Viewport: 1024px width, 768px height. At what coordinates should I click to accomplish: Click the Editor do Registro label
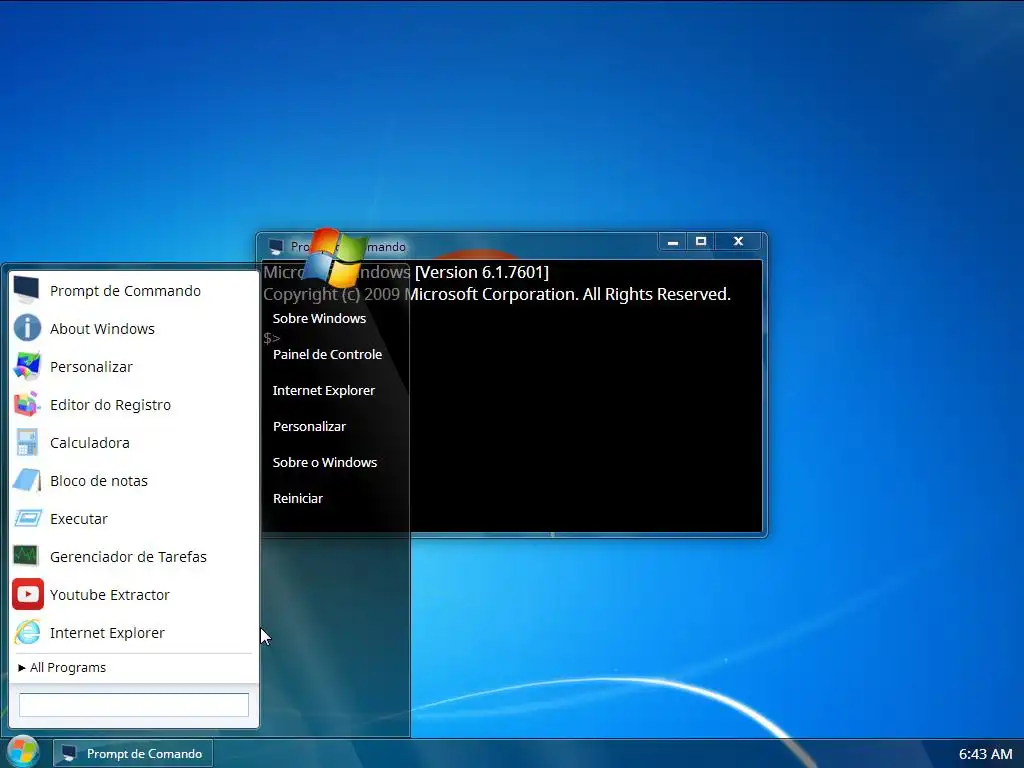(x=110, y=405)
